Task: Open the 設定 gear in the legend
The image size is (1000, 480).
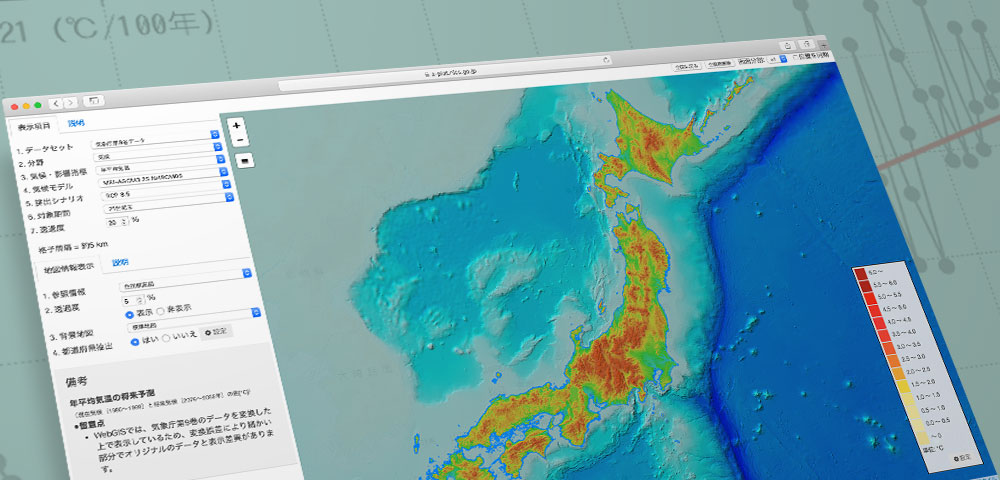Action: pos(961,457)
